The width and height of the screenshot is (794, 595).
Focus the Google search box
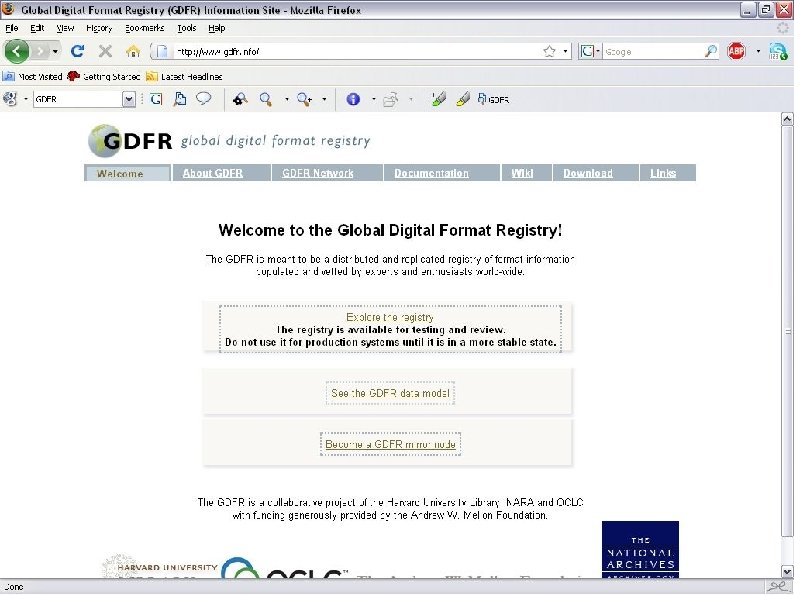(653, 51)
